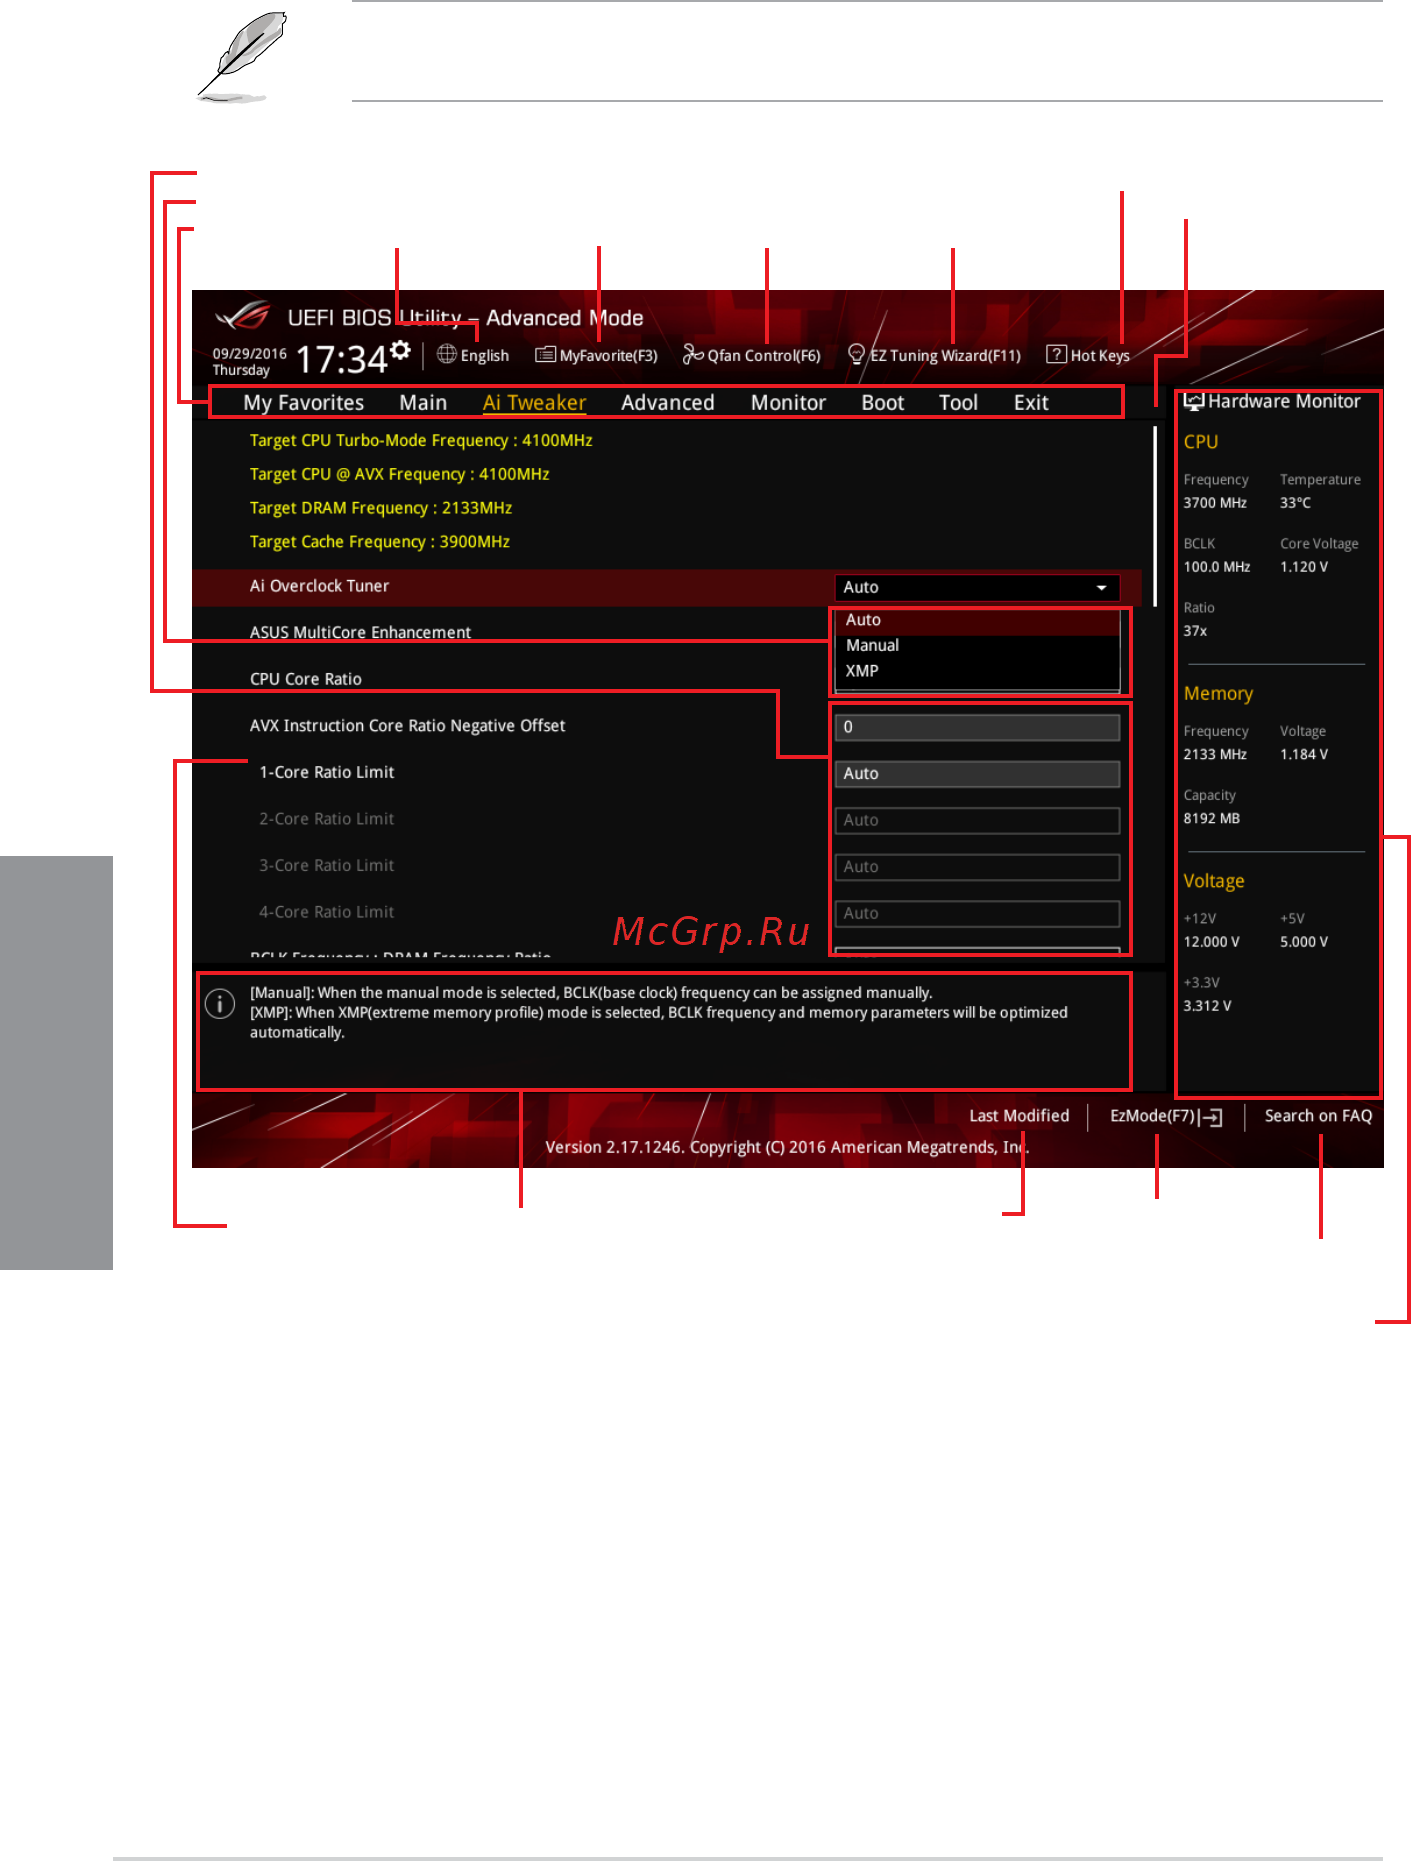
Task: Click Target DRAM Frequency : 2133MHz
Action: (x=380, y=508)
